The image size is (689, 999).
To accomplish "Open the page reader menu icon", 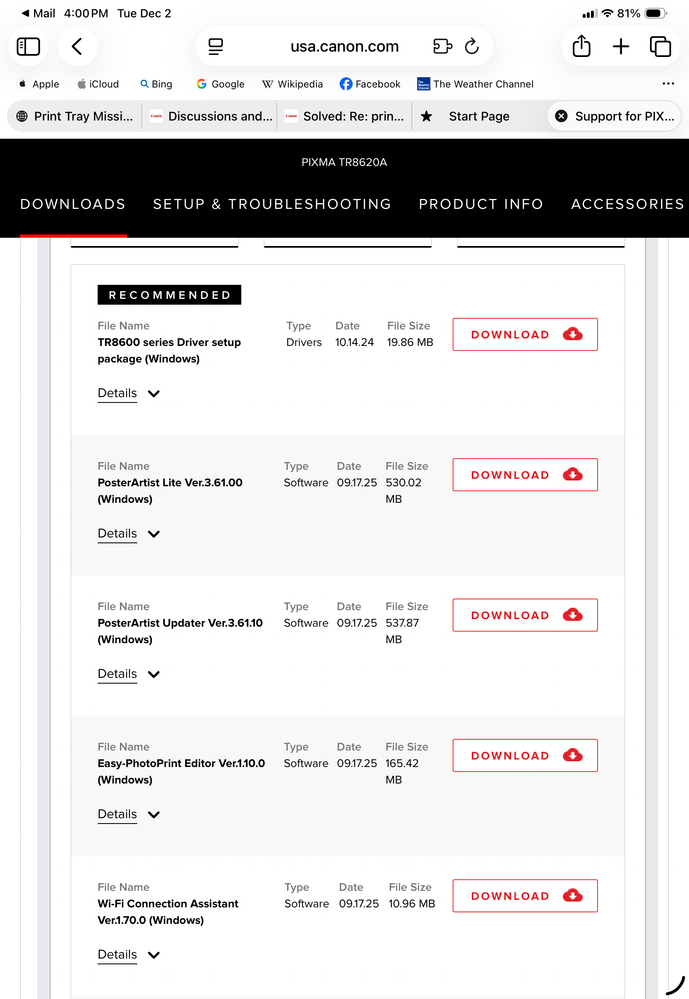I will coord(215,46).
